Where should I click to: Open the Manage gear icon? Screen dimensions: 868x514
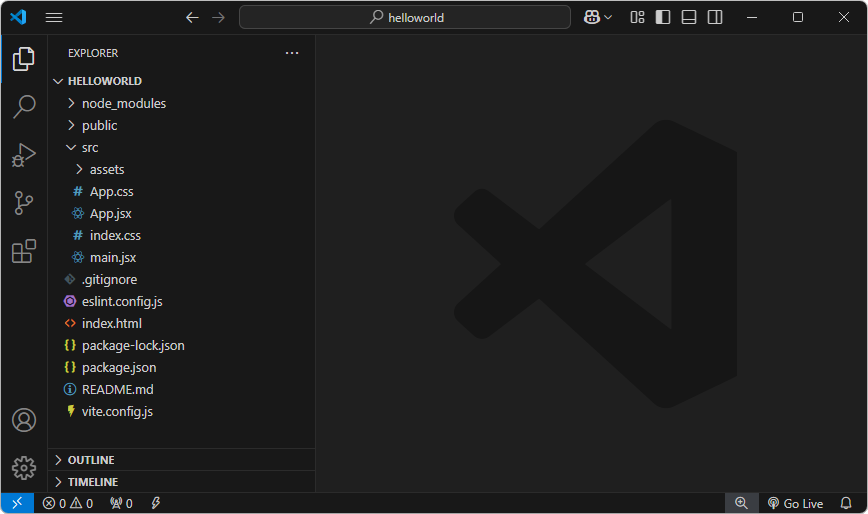(x=24, y=468)
